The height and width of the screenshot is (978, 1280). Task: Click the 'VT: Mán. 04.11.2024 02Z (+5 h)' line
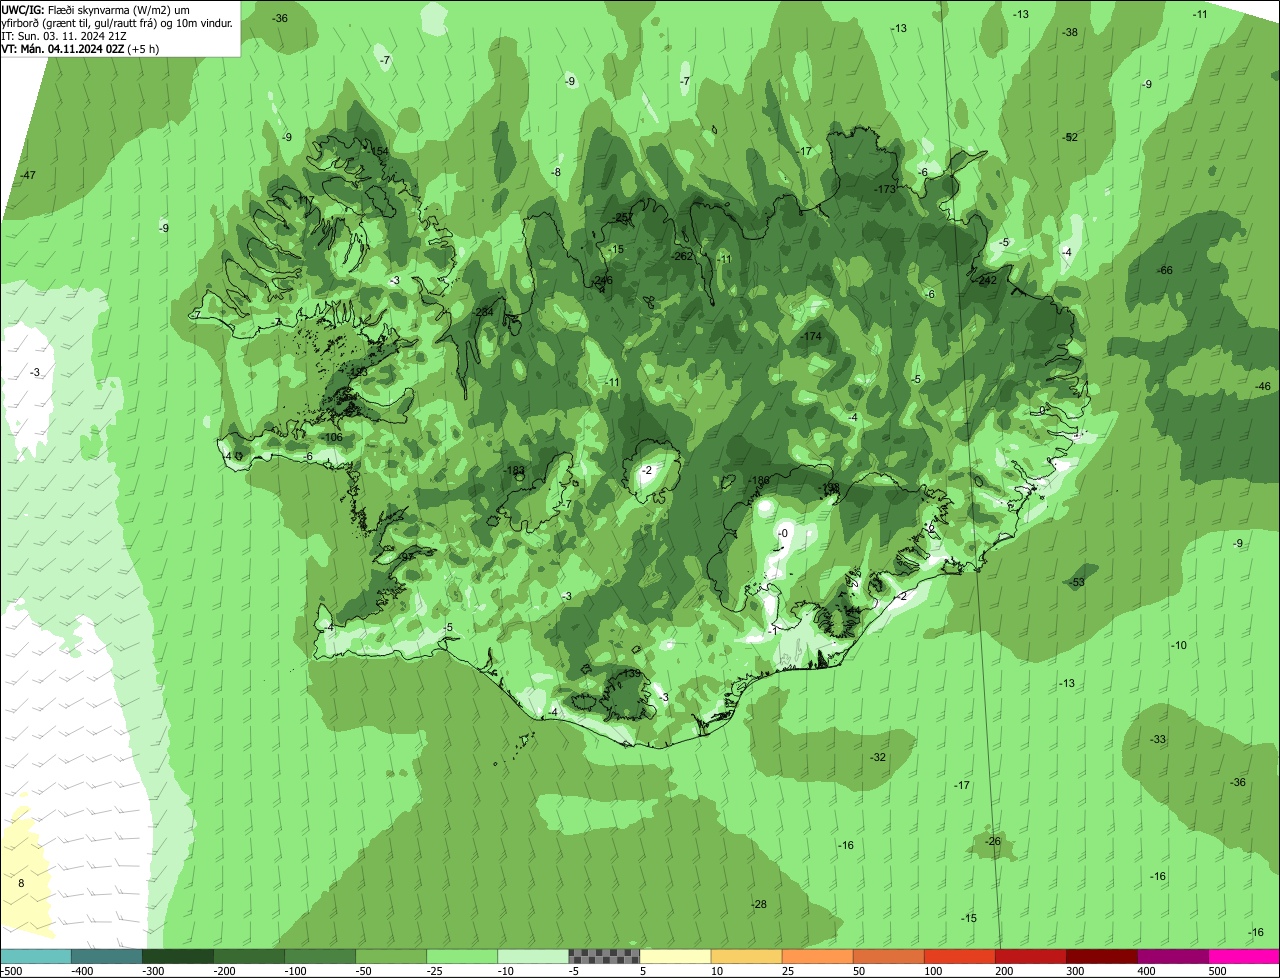pos(81,48)
